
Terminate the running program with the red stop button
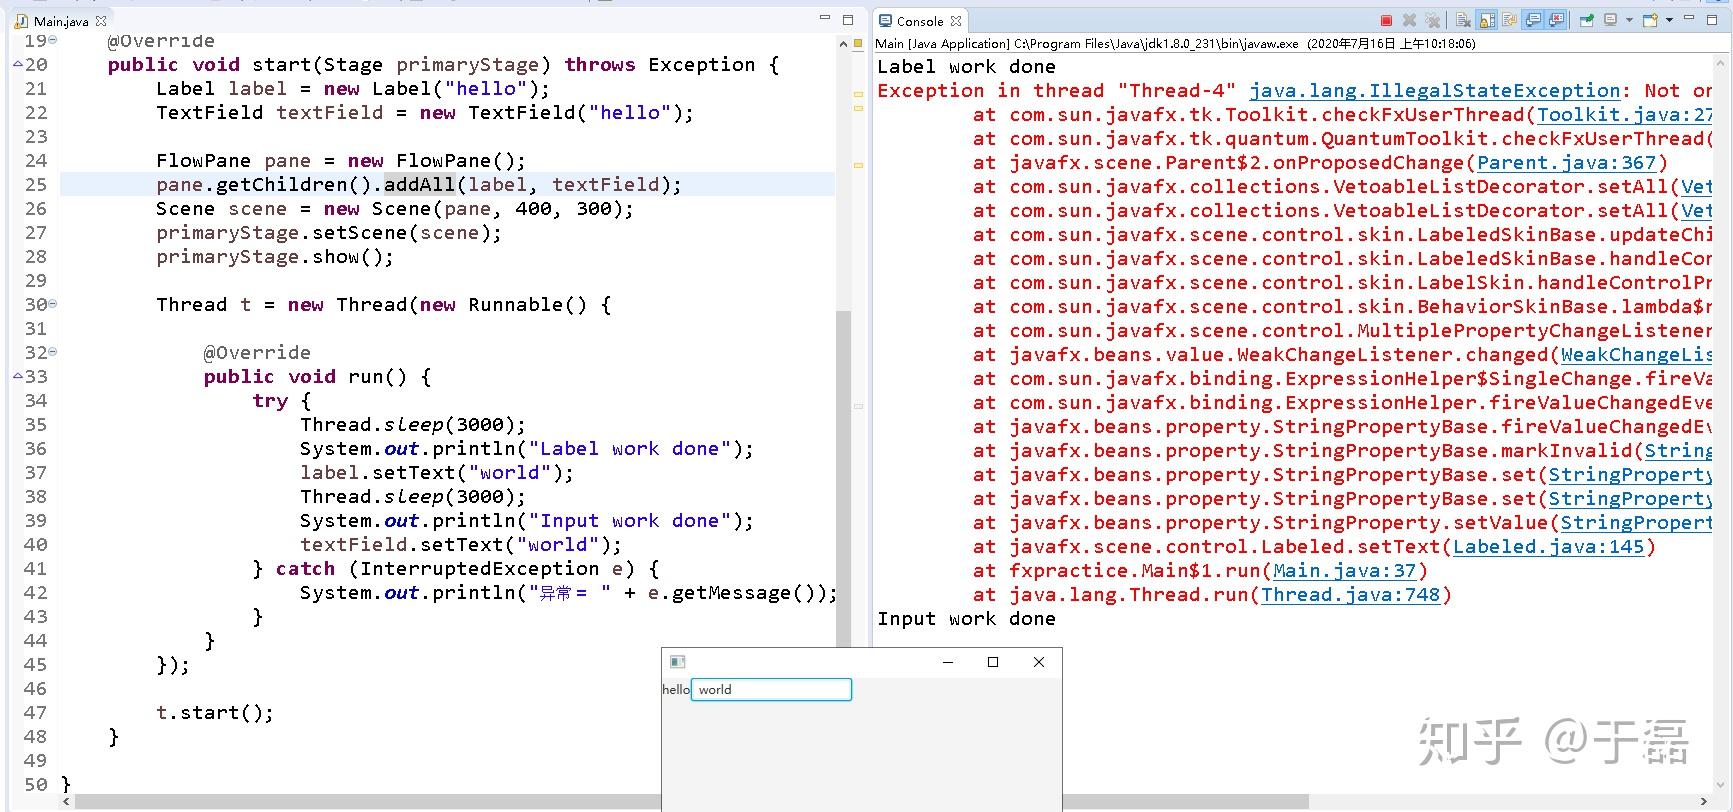[1386, 20]
